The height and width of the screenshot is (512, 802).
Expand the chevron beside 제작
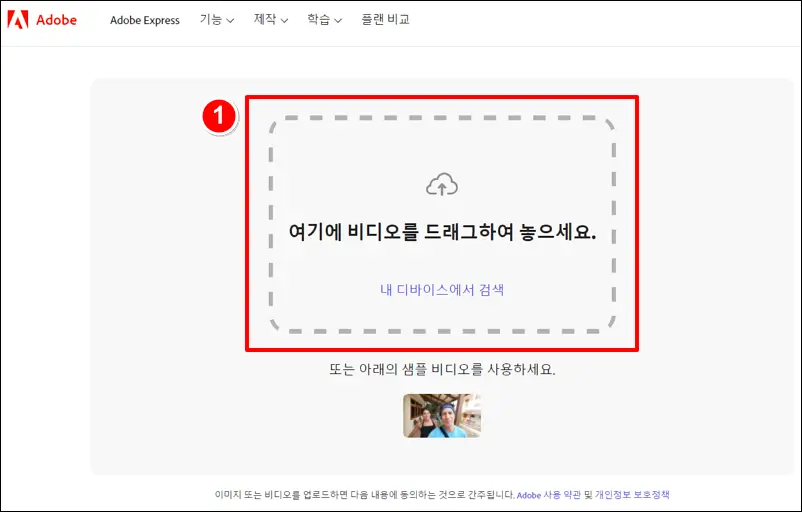285,21
